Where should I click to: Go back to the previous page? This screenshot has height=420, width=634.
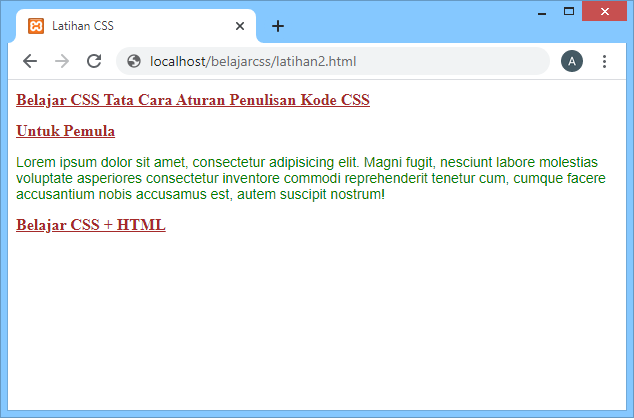[30, 61]
